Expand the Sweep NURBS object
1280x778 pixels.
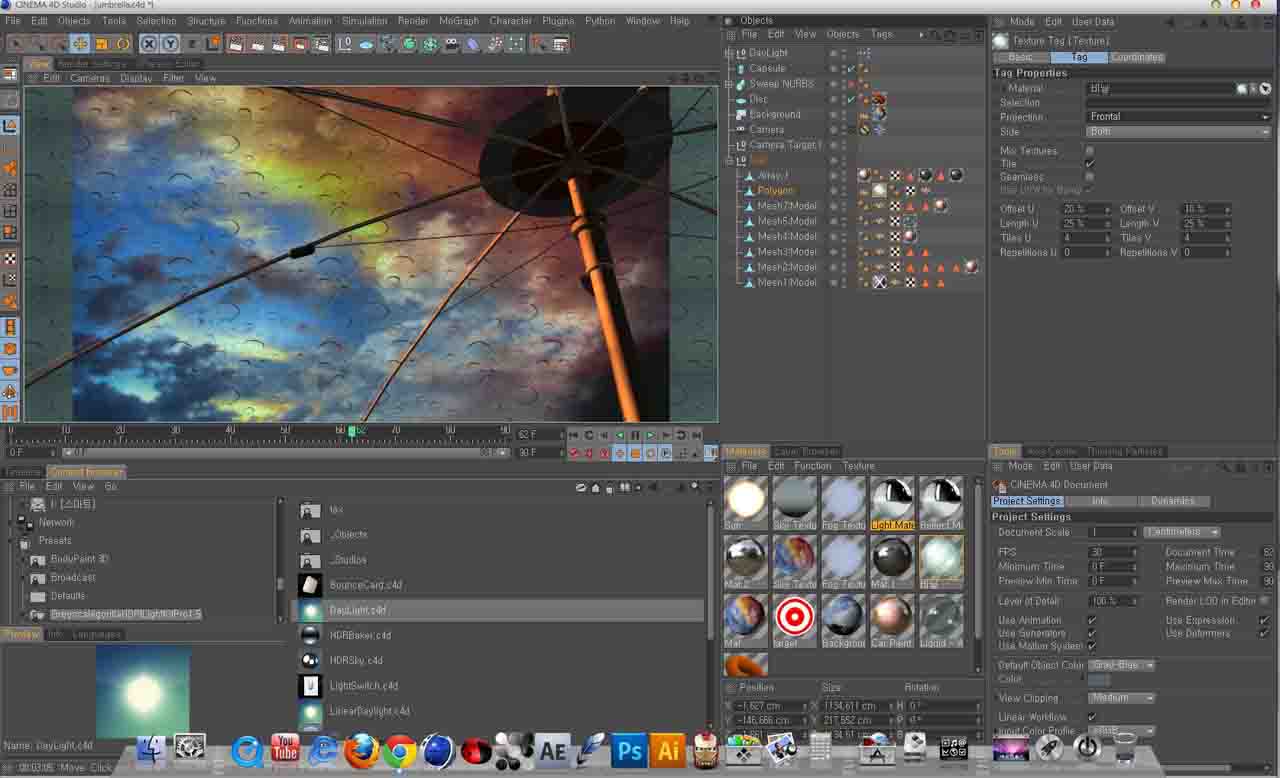pyautogui.click(x=729, y=84)
